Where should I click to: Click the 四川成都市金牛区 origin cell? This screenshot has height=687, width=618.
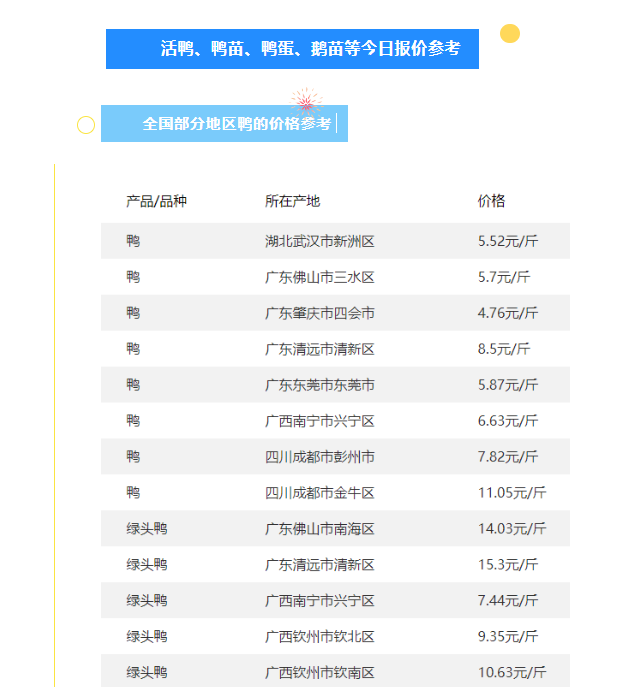pos(319,493)
